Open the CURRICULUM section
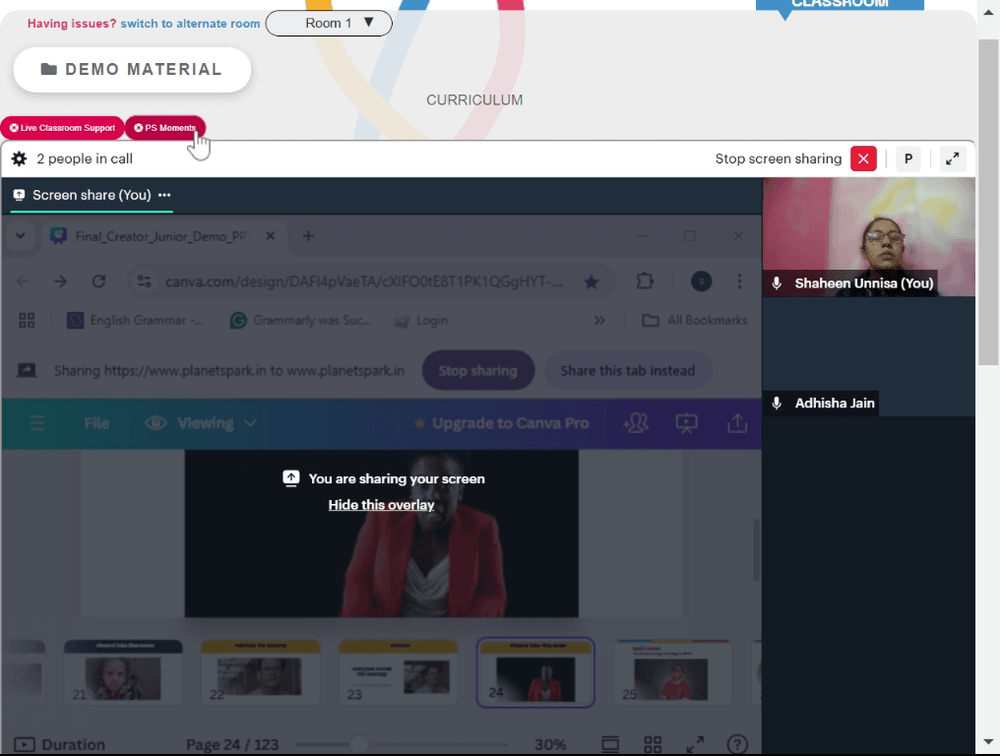Image resolution: width=1000 pixels, height=756 pixels. [474, 100]
